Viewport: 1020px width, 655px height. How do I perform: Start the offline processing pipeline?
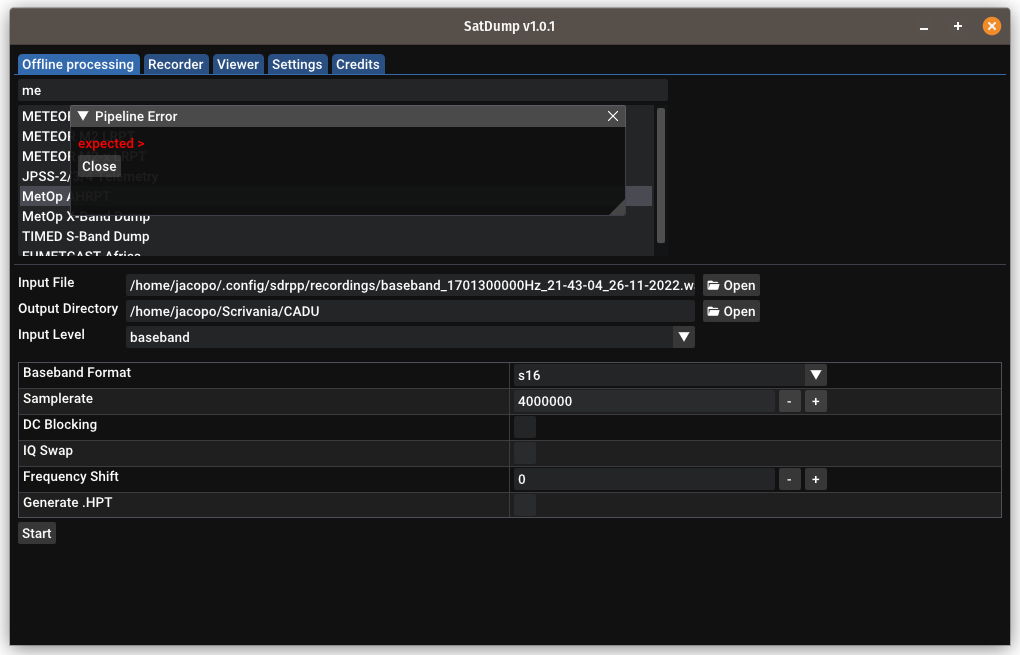tap(36, 533)
